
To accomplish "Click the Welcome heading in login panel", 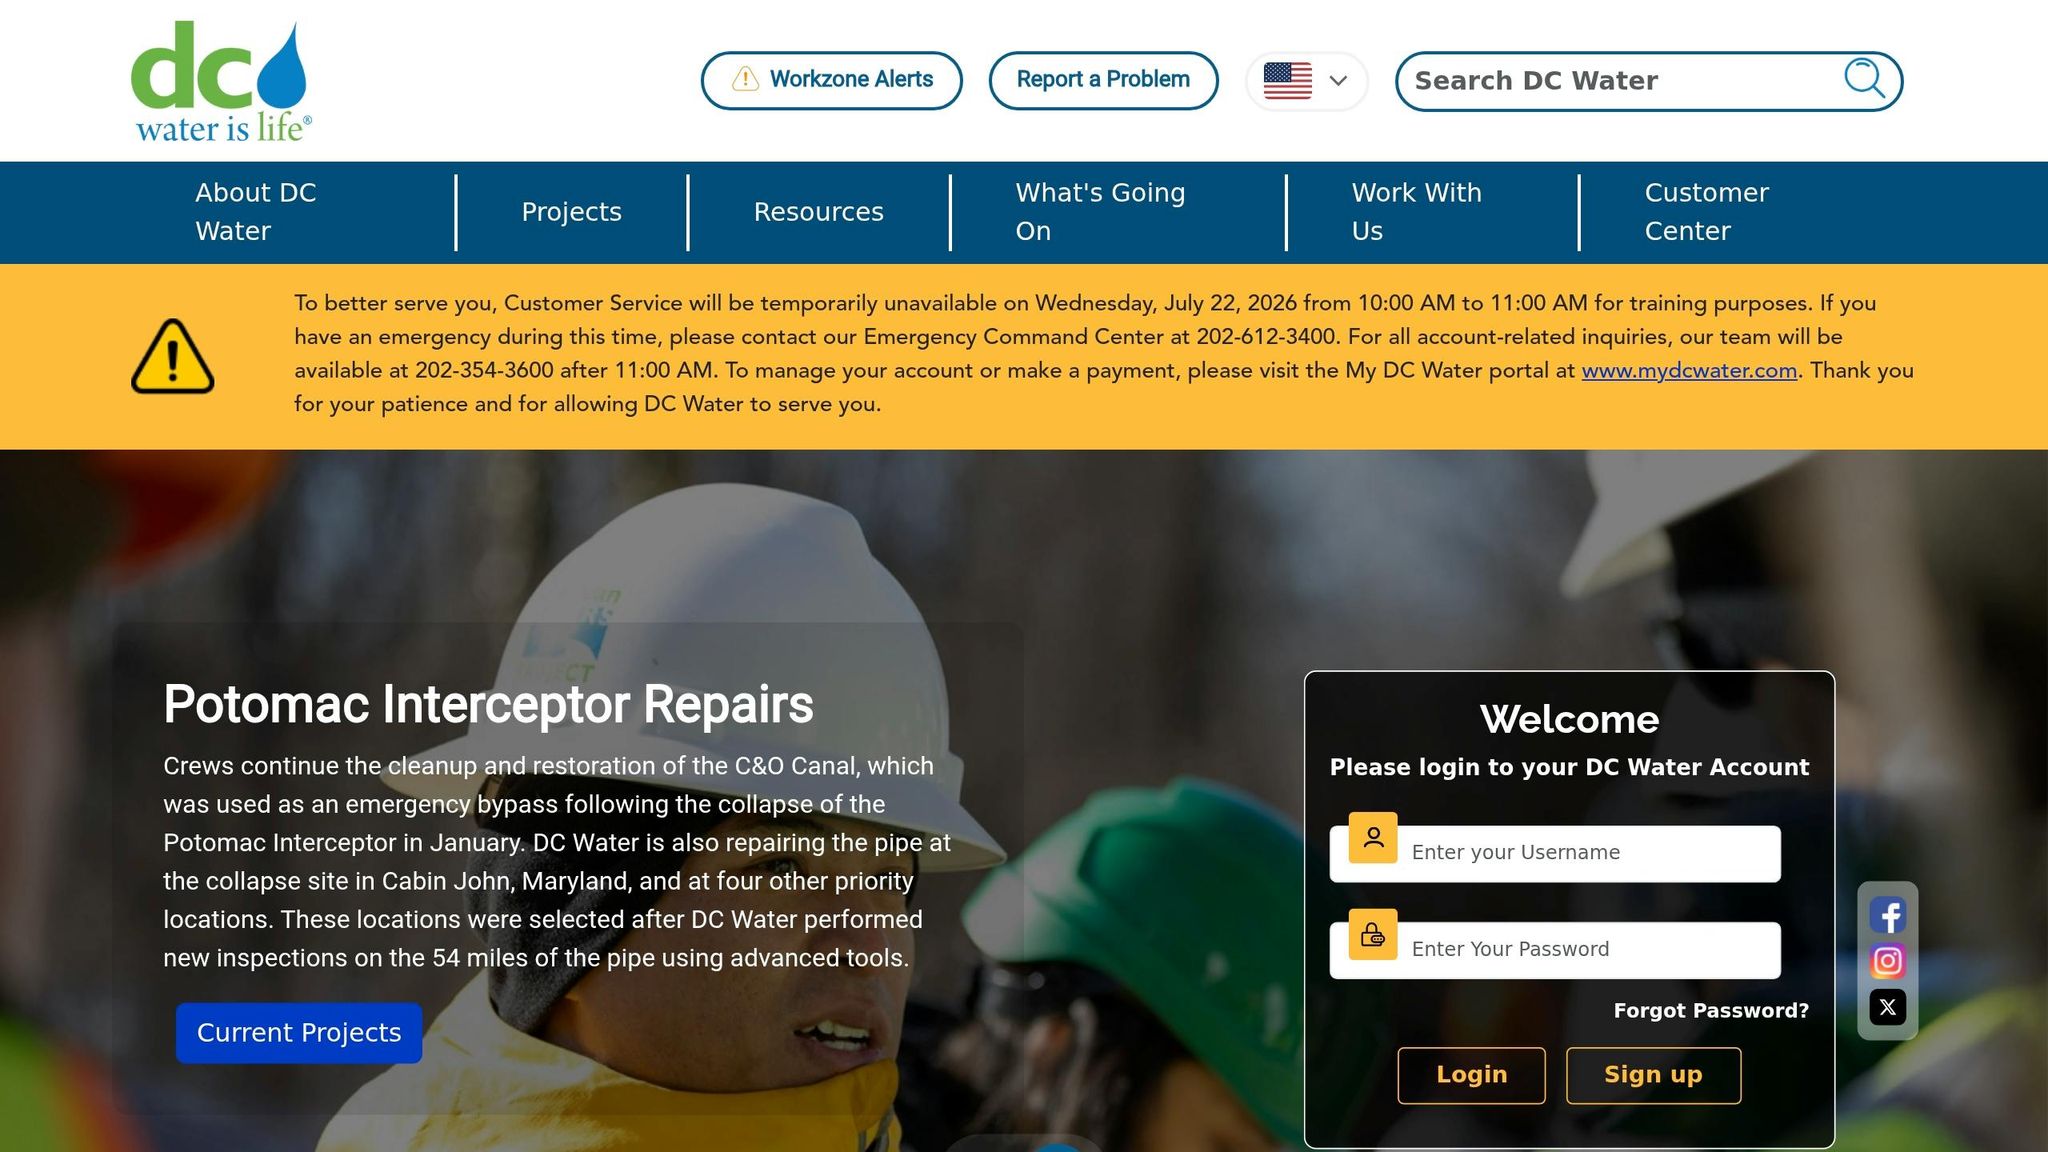I will 1570,719.
